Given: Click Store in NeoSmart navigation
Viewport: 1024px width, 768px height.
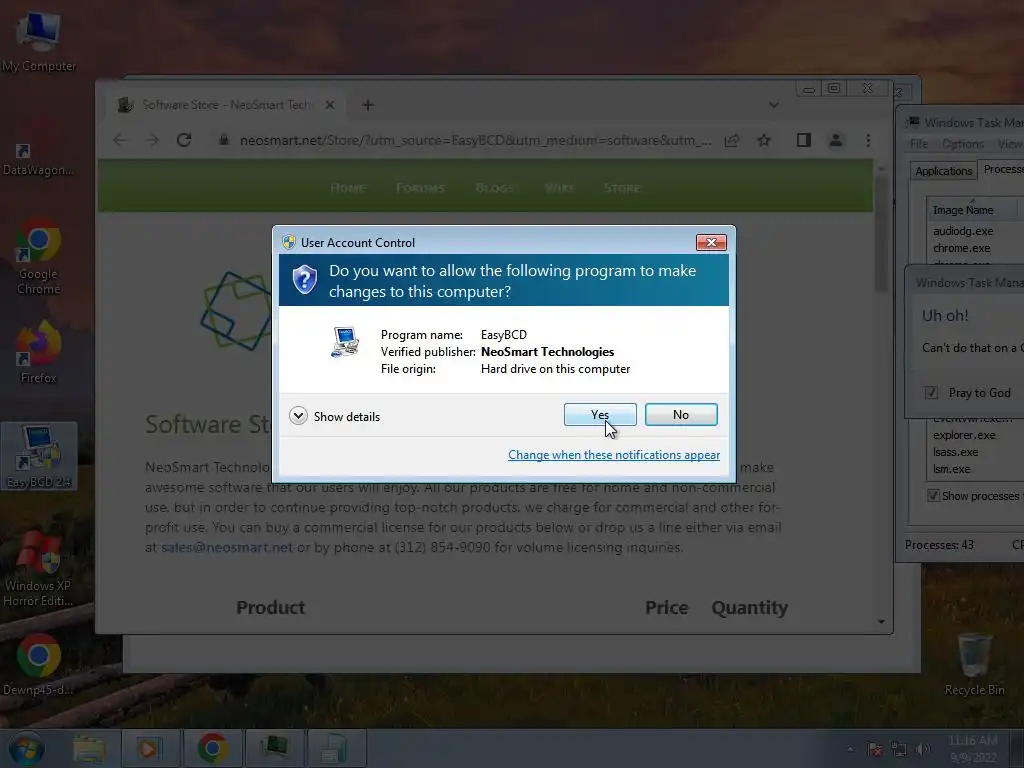Looking at the screenshot, I should point(622,188).
